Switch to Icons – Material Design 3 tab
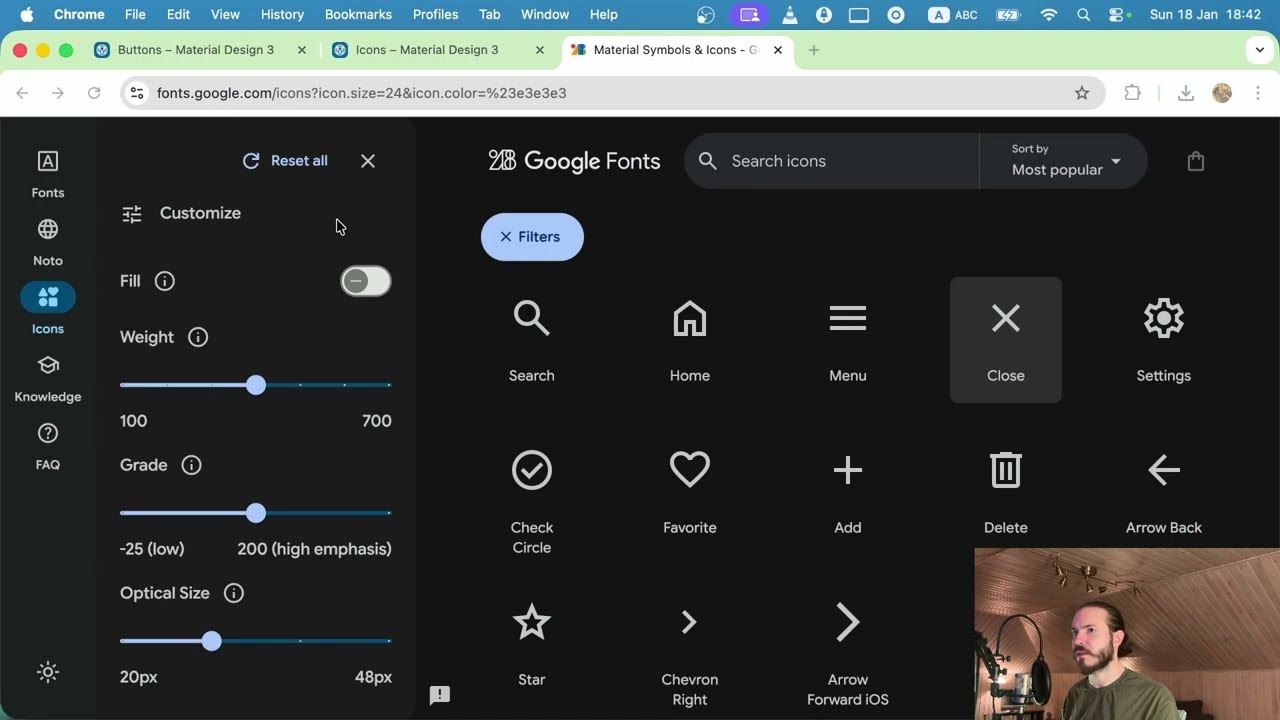Screen dimensions: 1280x720 click(427, 50)
